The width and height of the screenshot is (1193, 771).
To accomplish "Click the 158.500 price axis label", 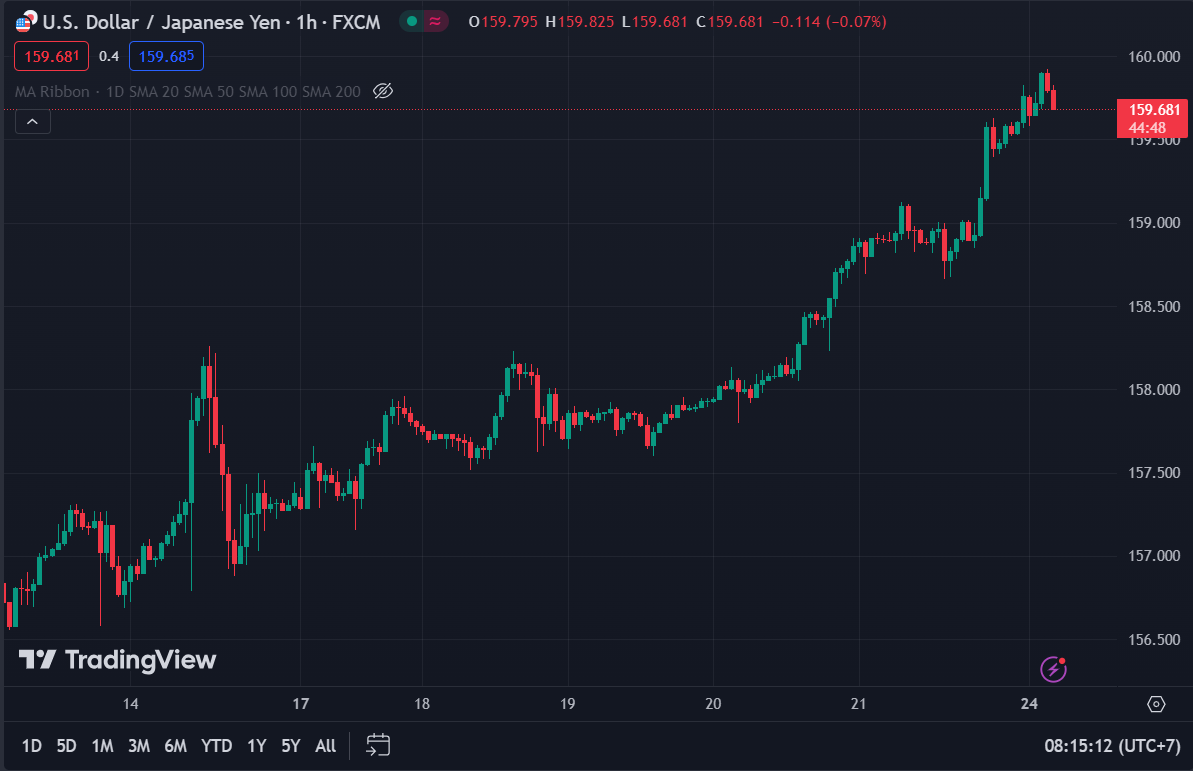I will (x=1154, y=307).
